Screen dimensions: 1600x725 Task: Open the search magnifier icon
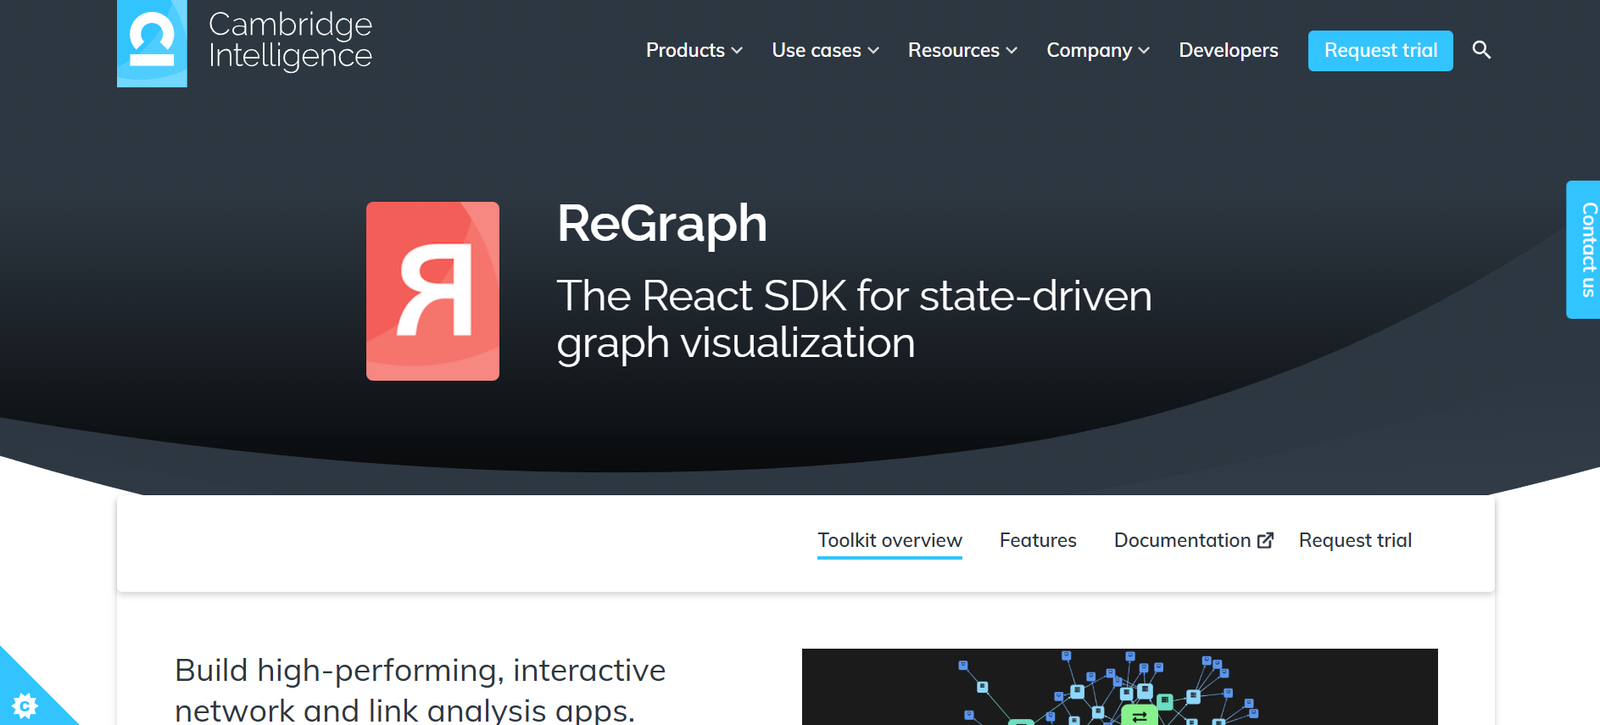coord(1481,50)
